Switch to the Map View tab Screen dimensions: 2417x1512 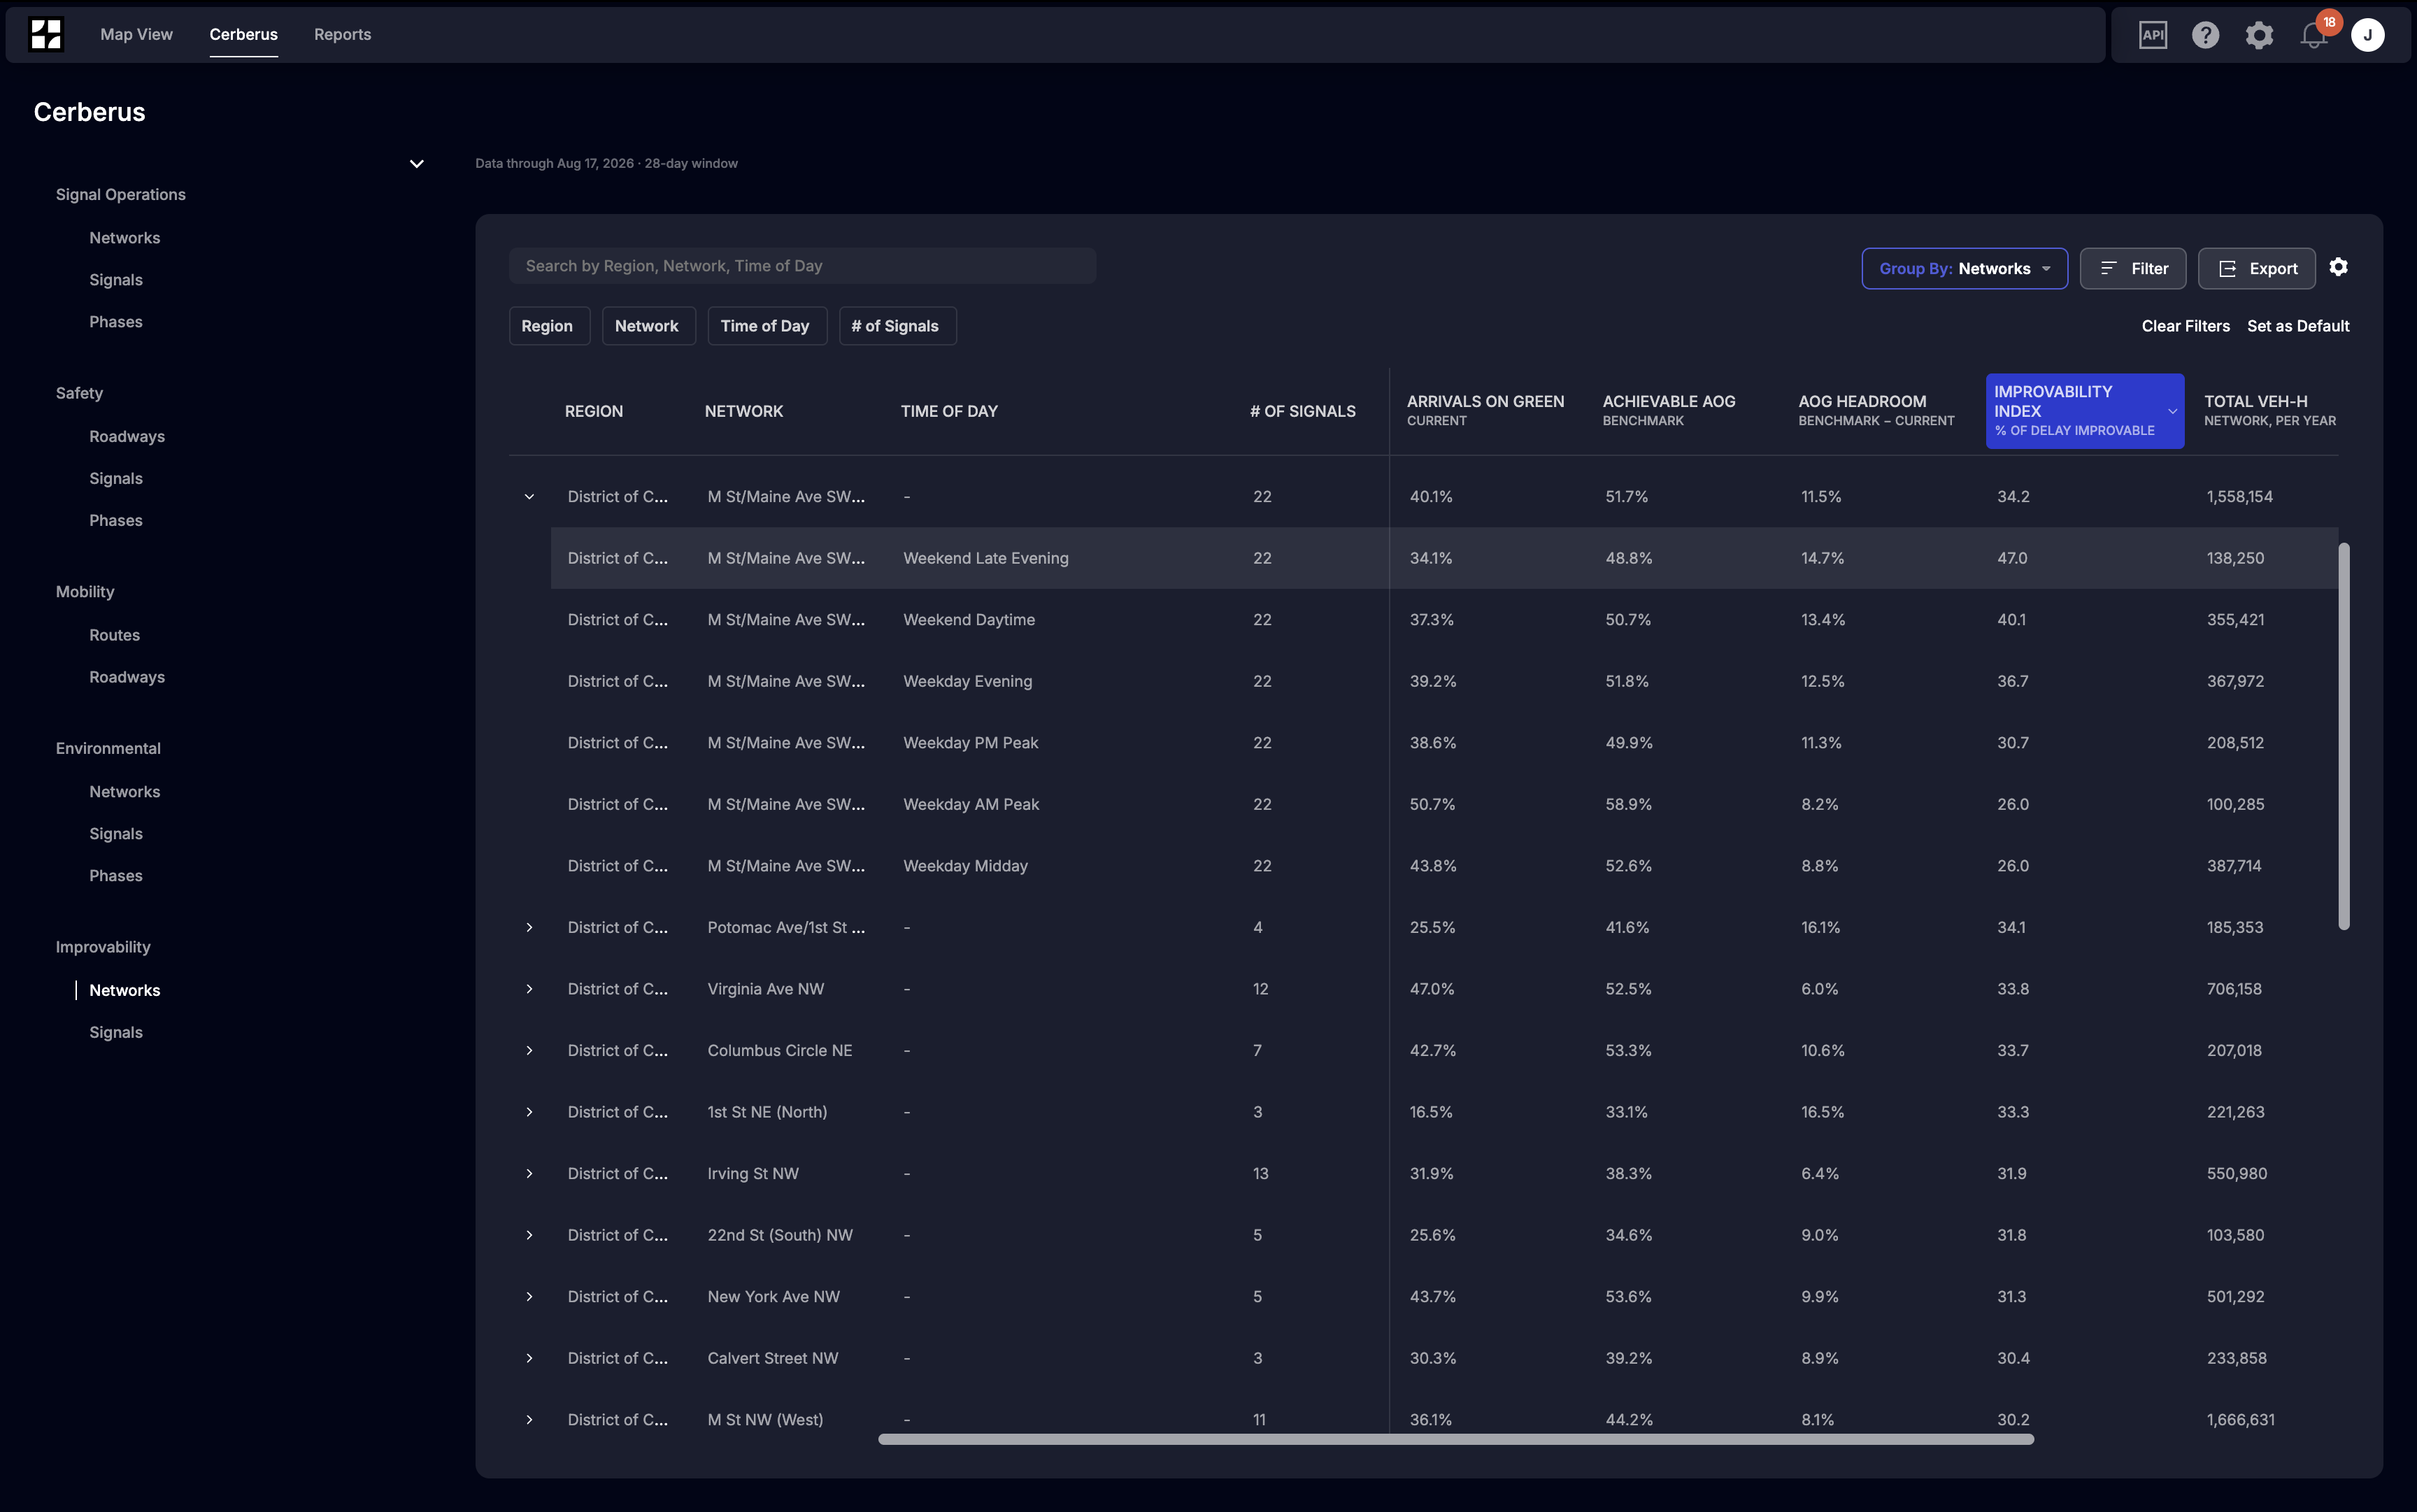(136, 34)
